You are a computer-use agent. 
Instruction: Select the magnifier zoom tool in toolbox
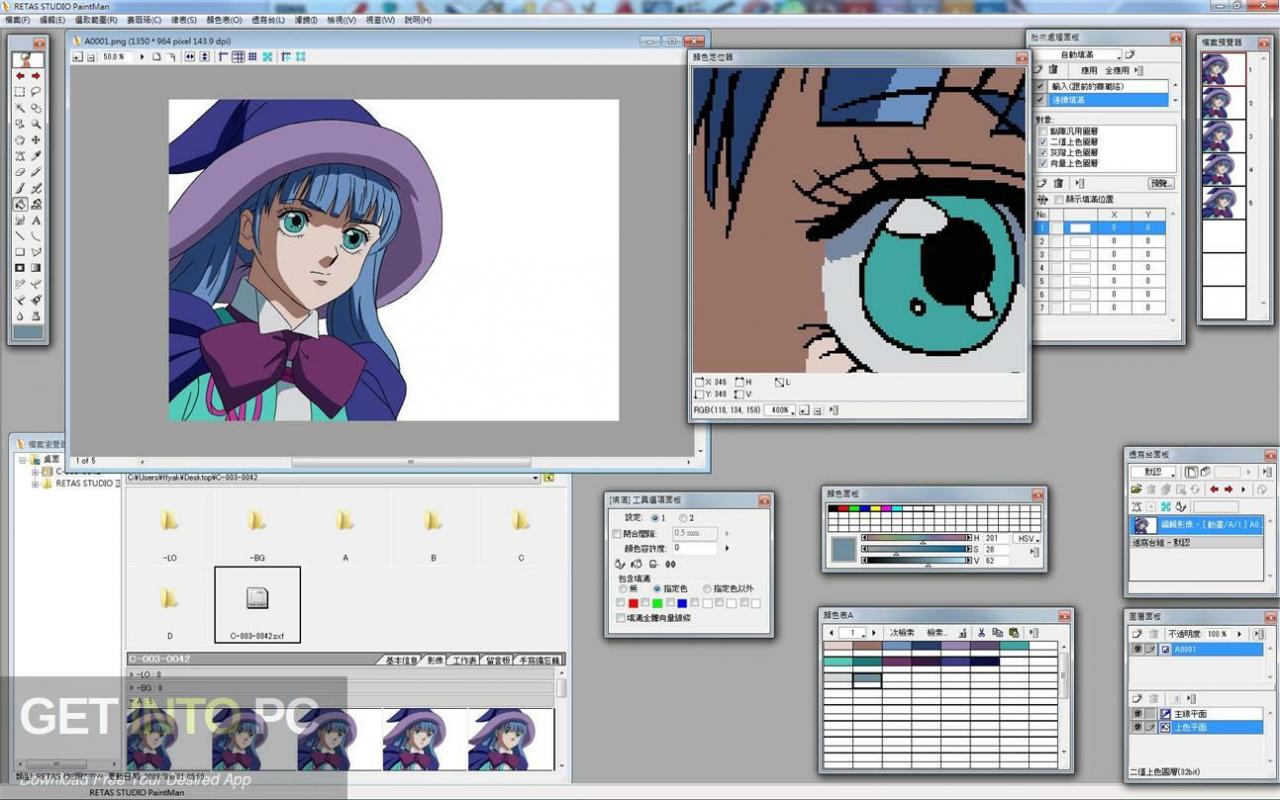[37, 124]
